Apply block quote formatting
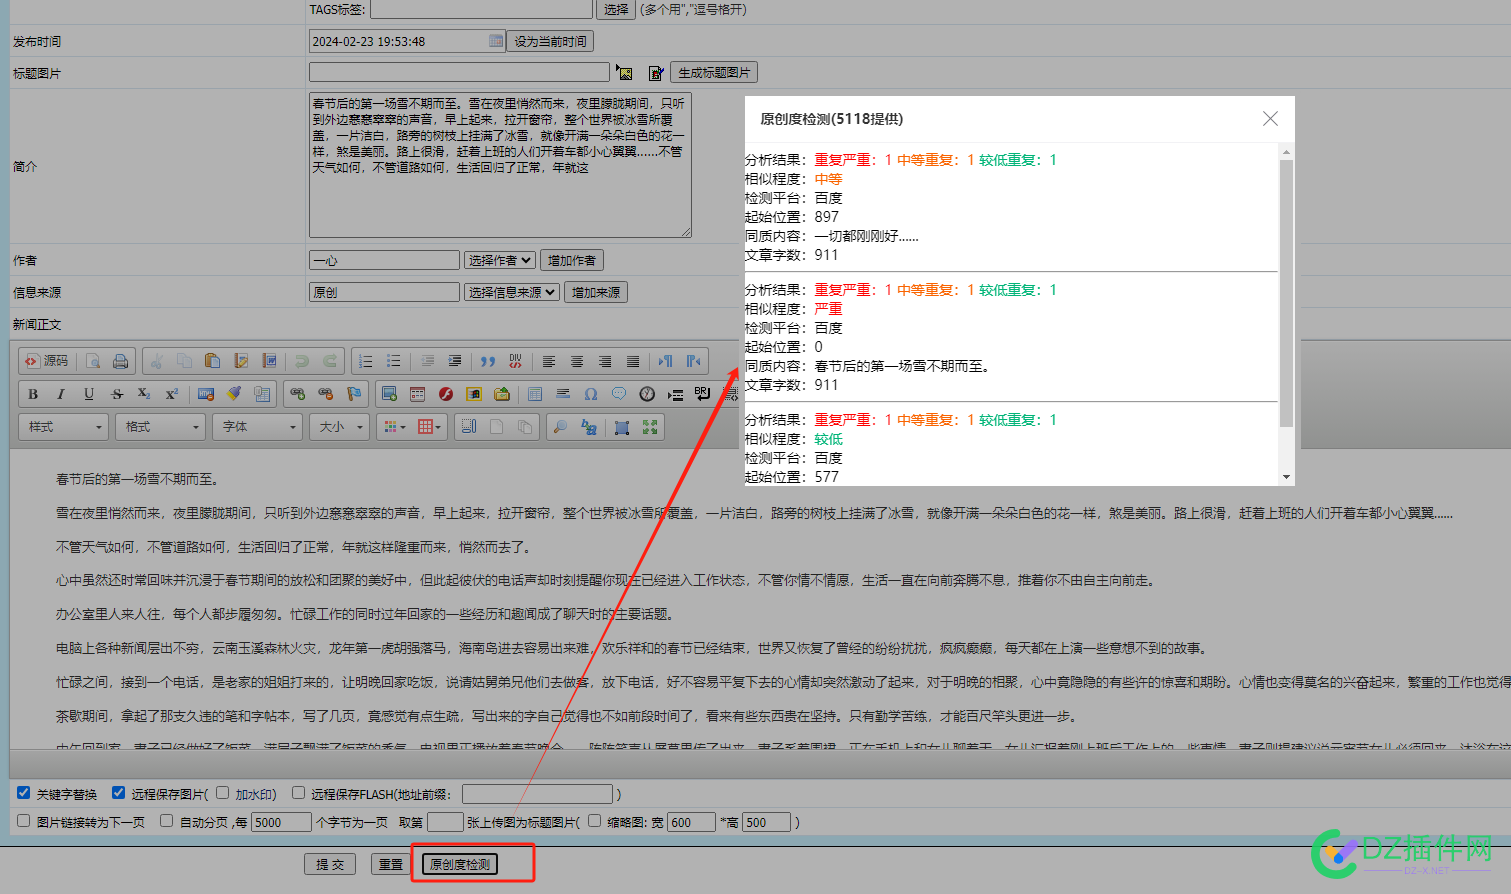 click(x=488, y=361)
